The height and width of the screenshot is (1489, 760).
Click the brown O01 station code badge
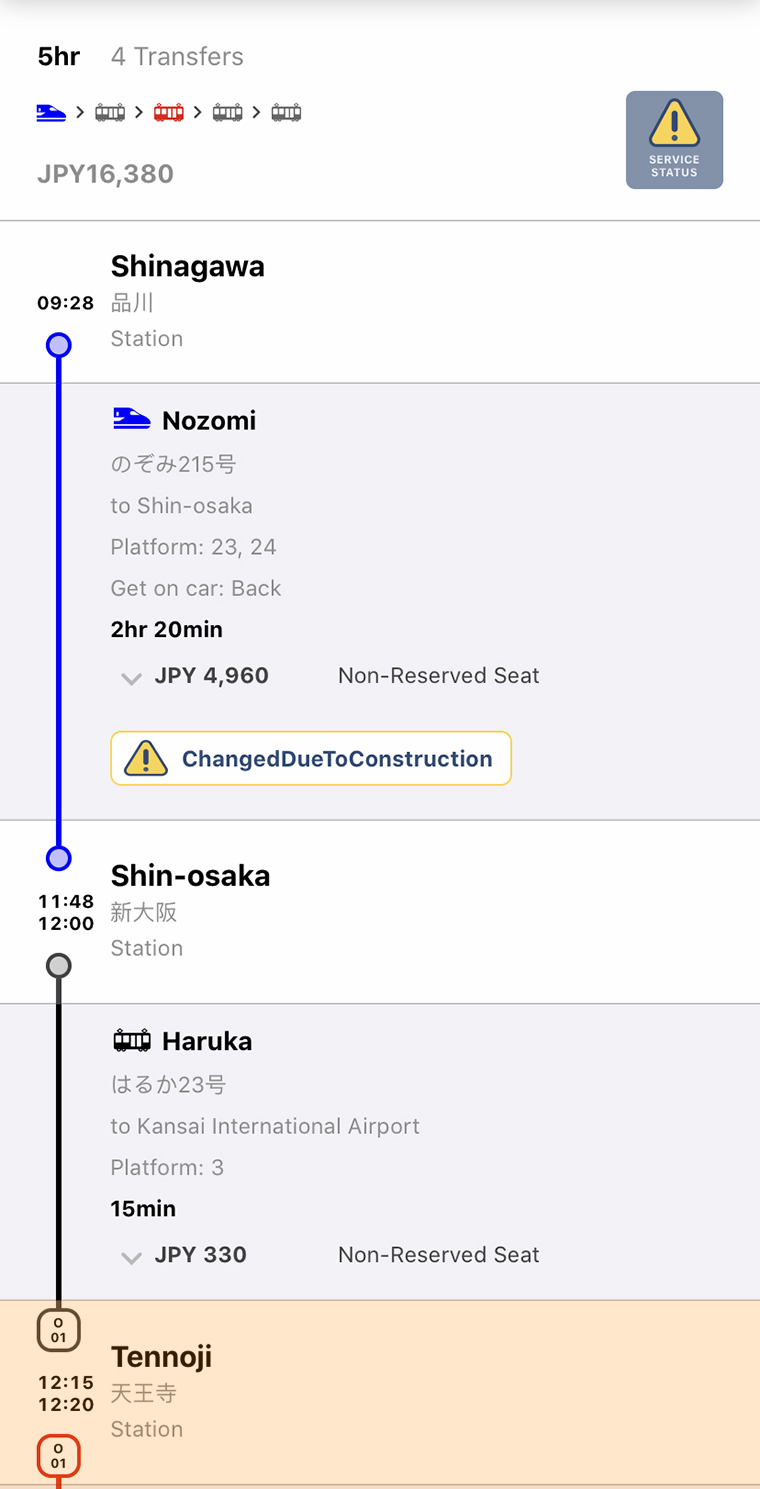(x=59, y=1331)
